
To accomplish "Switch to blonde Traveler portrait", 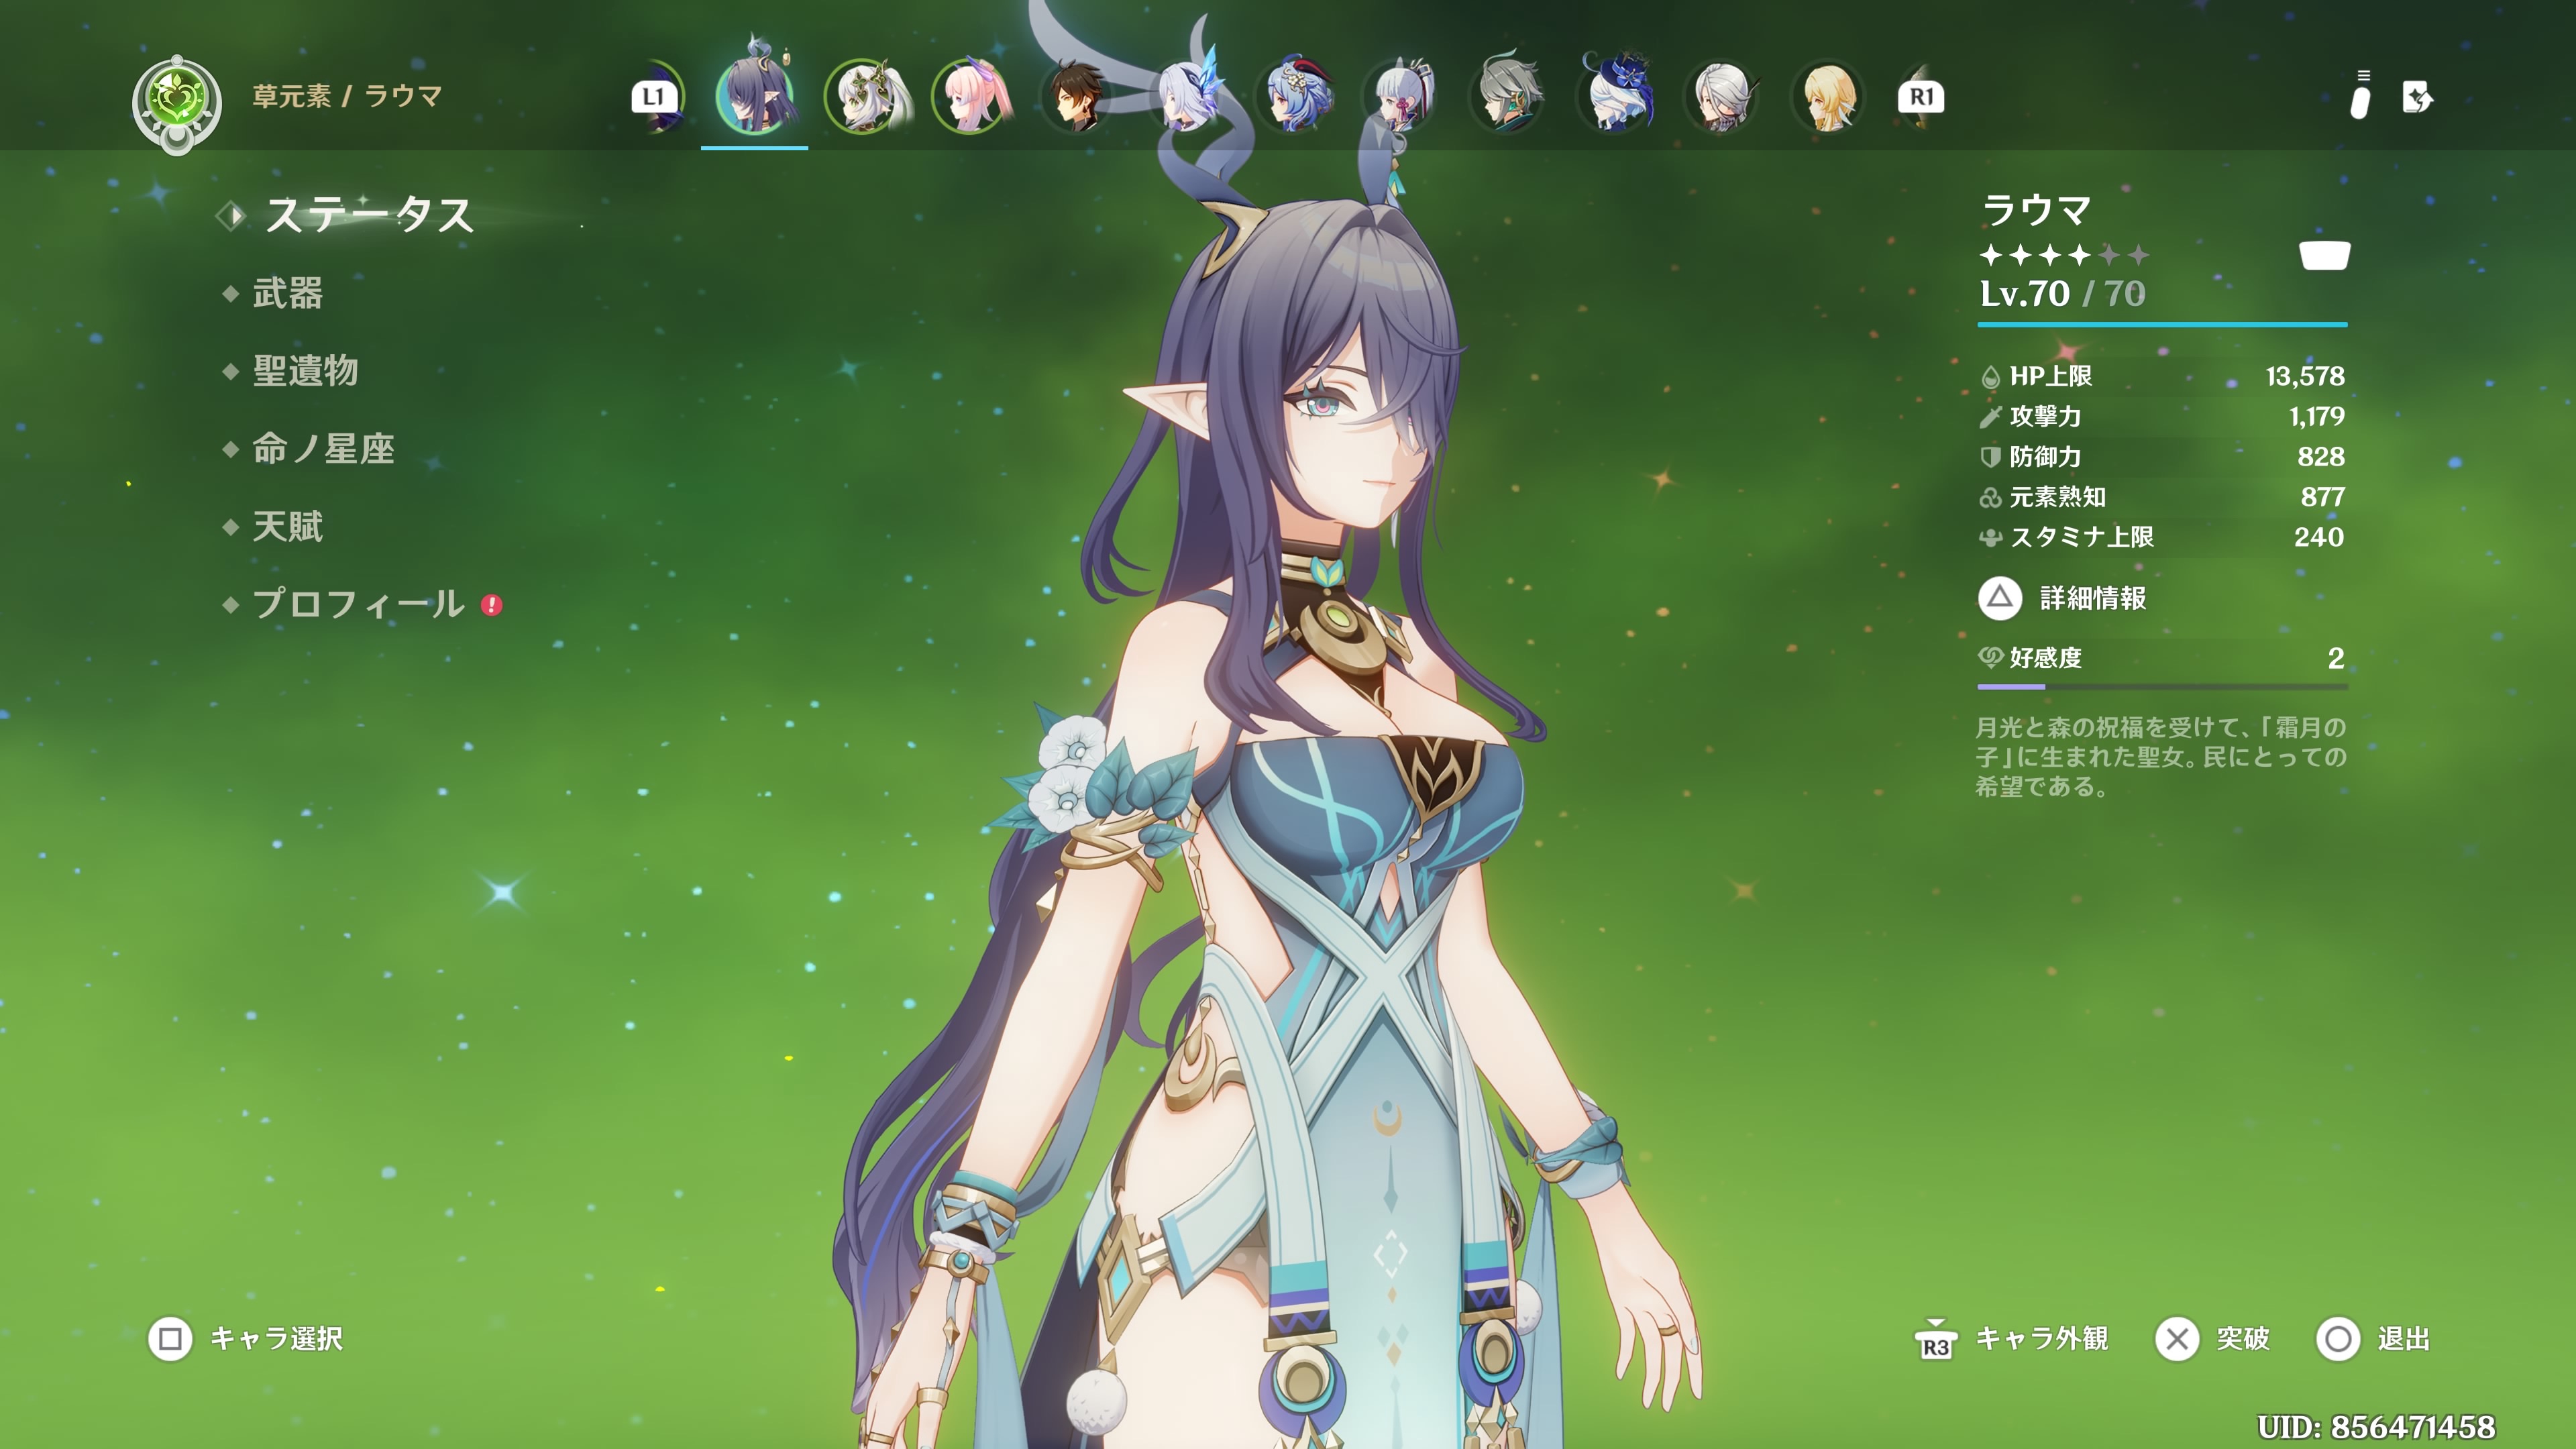I will (1829, 96).
